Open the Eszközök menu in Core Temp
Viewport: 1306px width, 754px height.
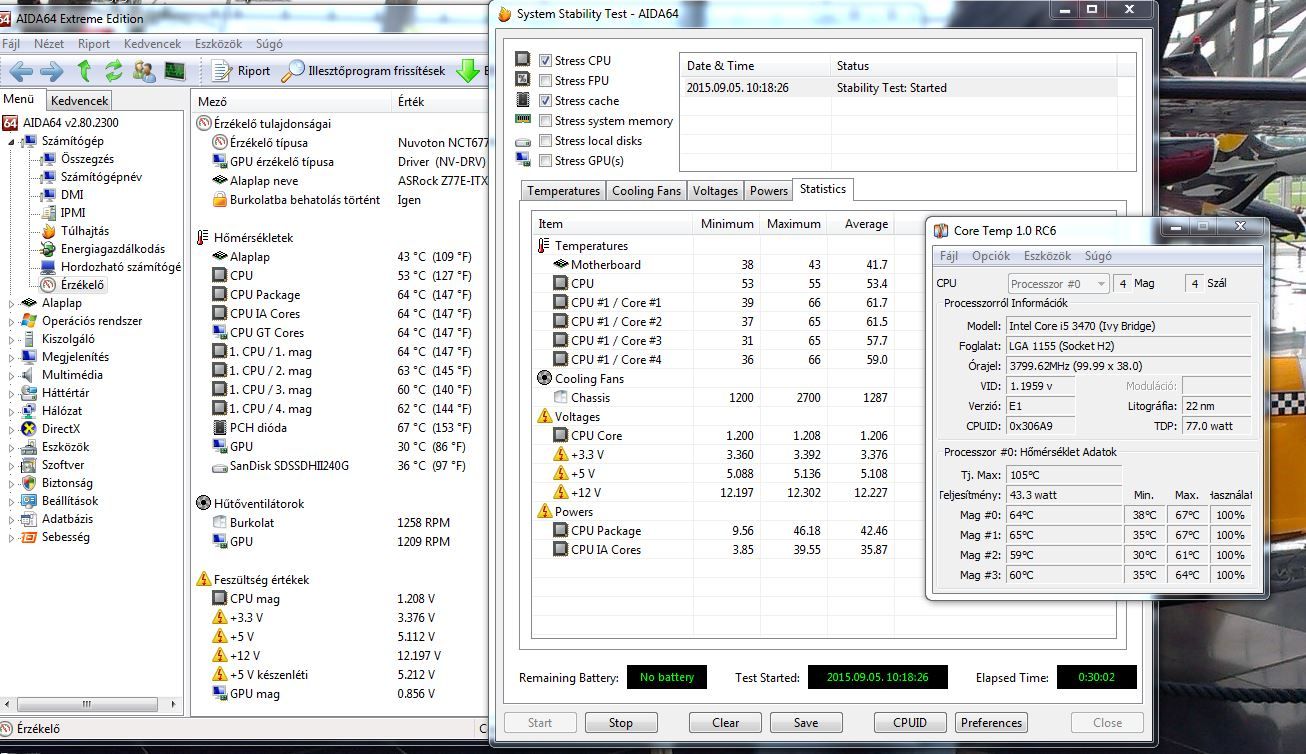coord(1047,256)
